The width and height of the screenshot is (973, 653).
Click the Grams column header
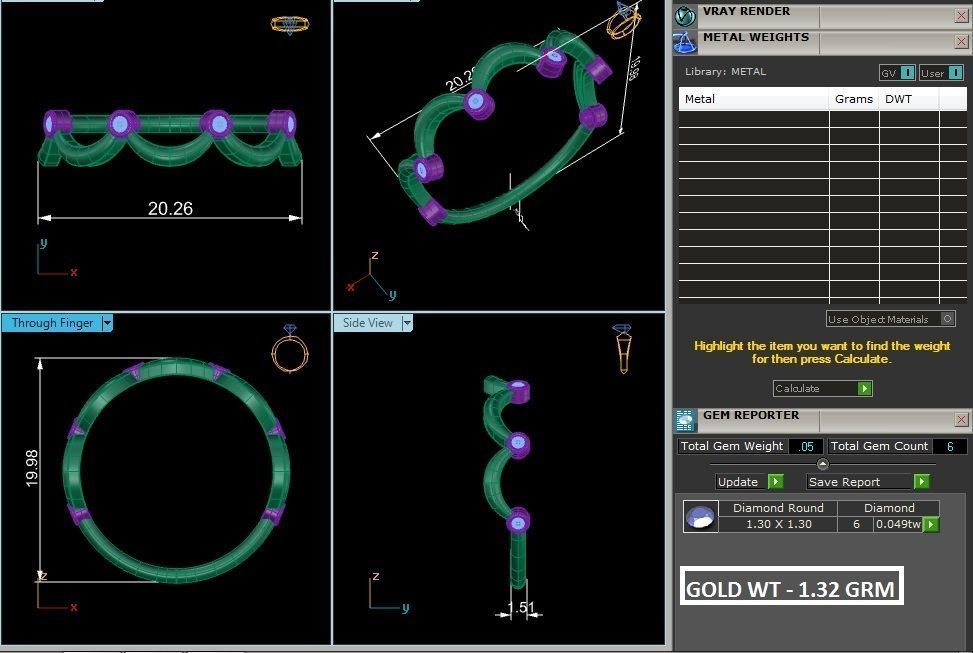click(x=853, y=99)
